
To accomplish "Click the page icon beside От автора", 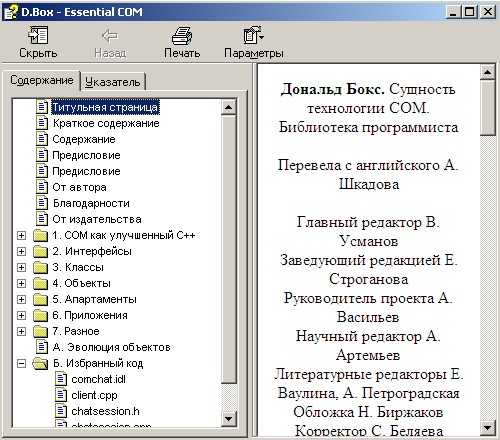I will click(x=42, y=187).
